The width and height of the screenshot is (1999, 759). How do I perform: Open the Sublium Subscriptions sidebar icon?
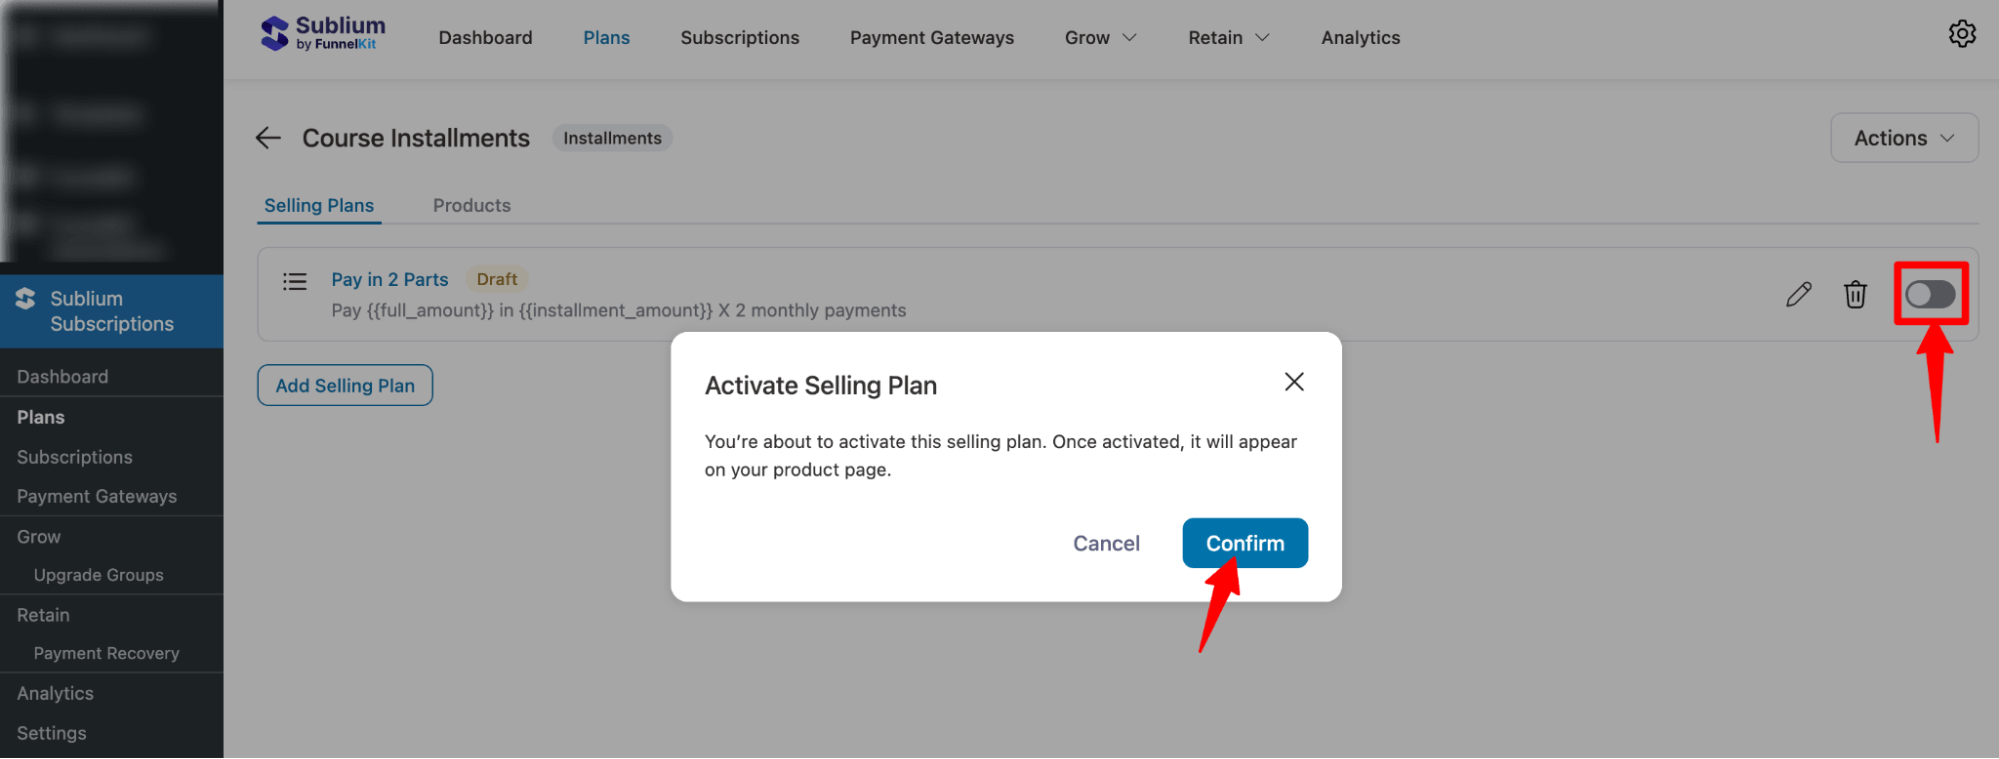pyautogui.click(x=25, y=297)
